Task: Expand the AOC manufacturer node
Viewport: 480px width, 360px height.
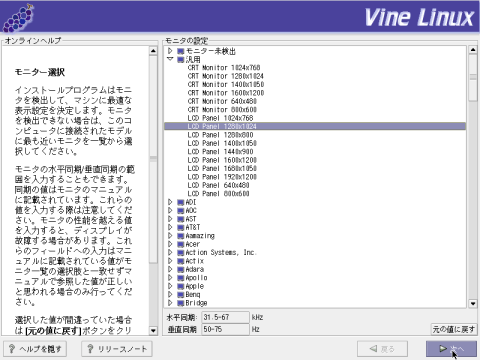Action: coord(170,210)
